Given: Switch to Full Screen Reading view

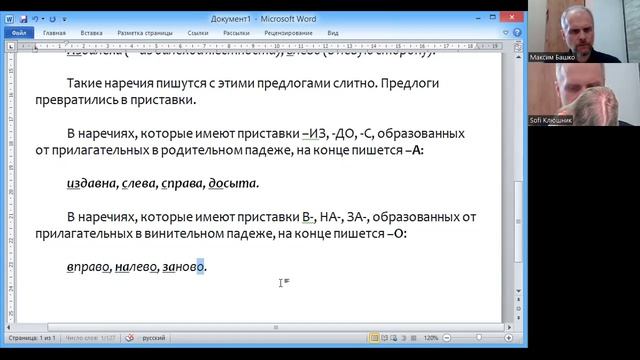Looking at the screenshot, I should [x=384, y=338].
